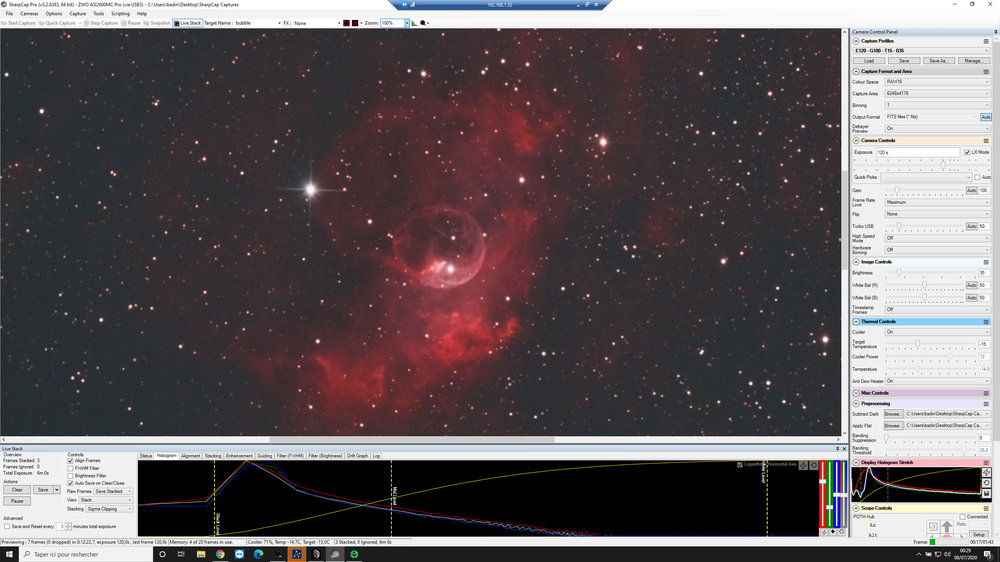
Task: Open the Output Format dropdown
Action: pyautogui.click(x=931, y=117)
